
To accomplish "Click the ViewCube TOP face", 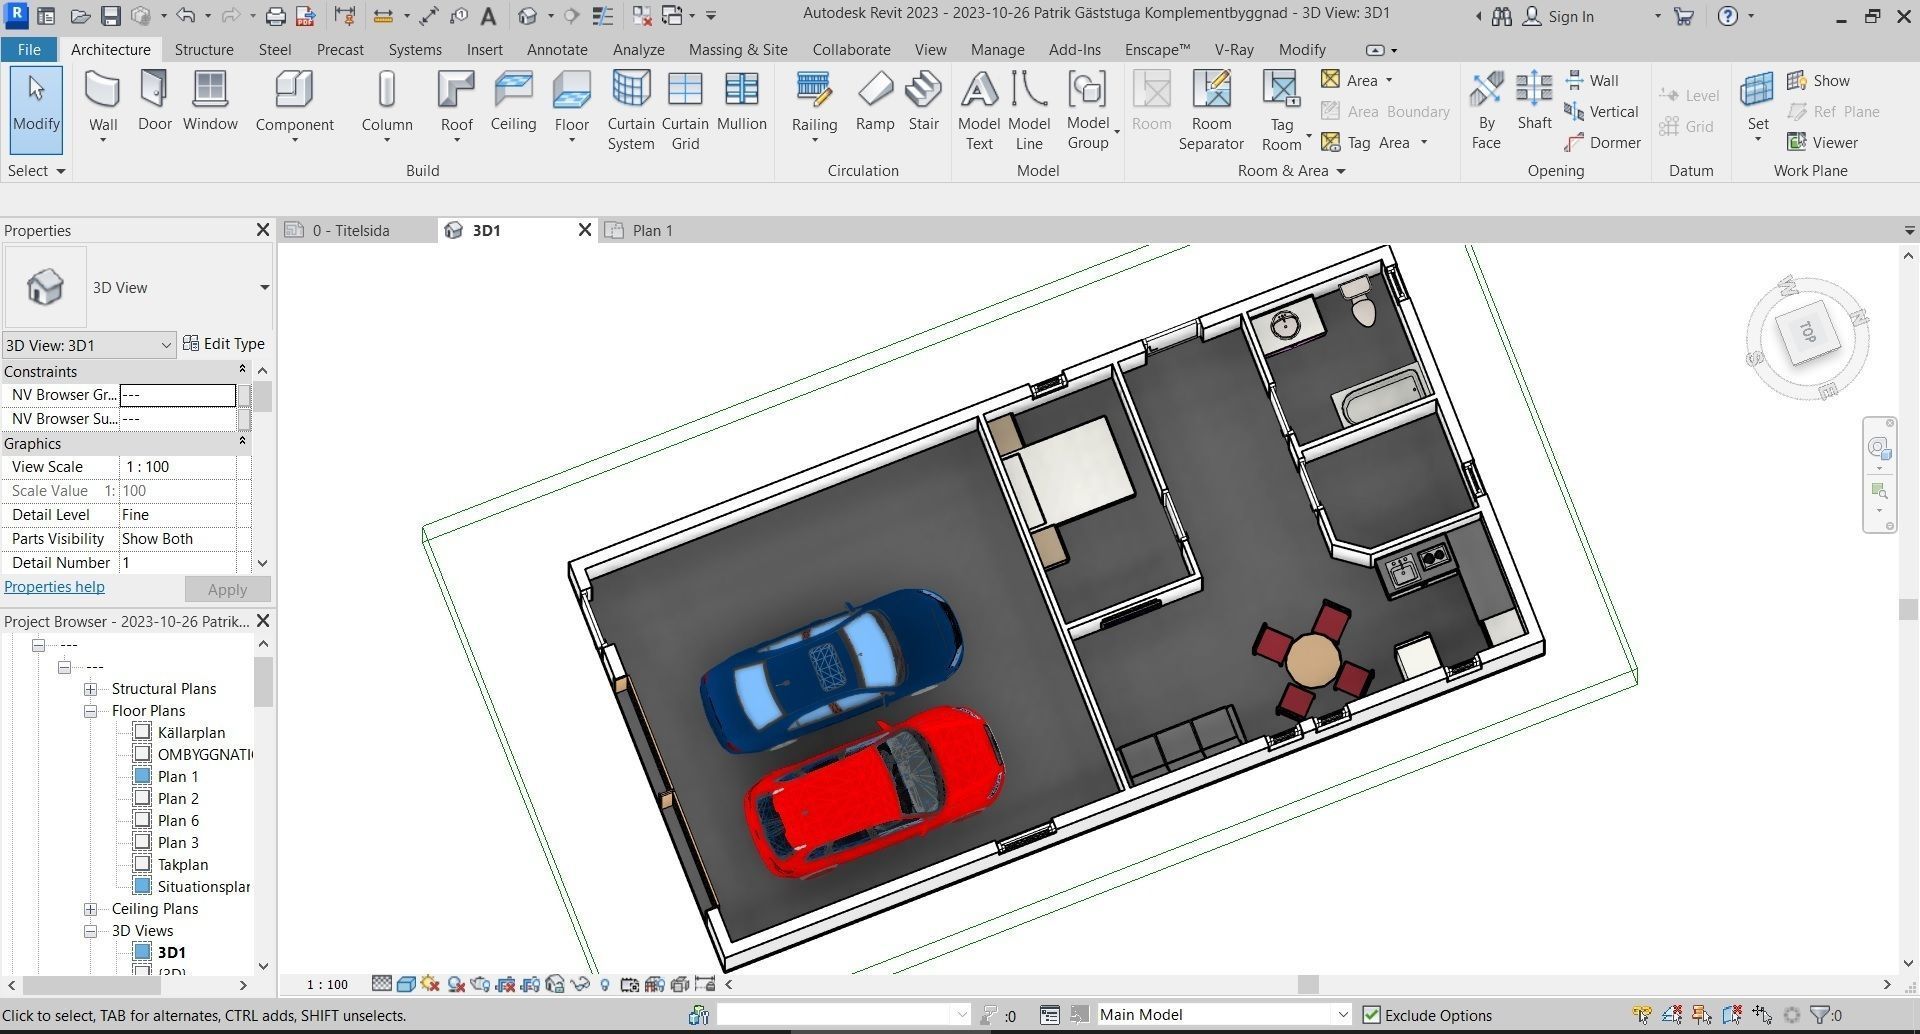I will pyautogui.click(x=1808, y=333).
